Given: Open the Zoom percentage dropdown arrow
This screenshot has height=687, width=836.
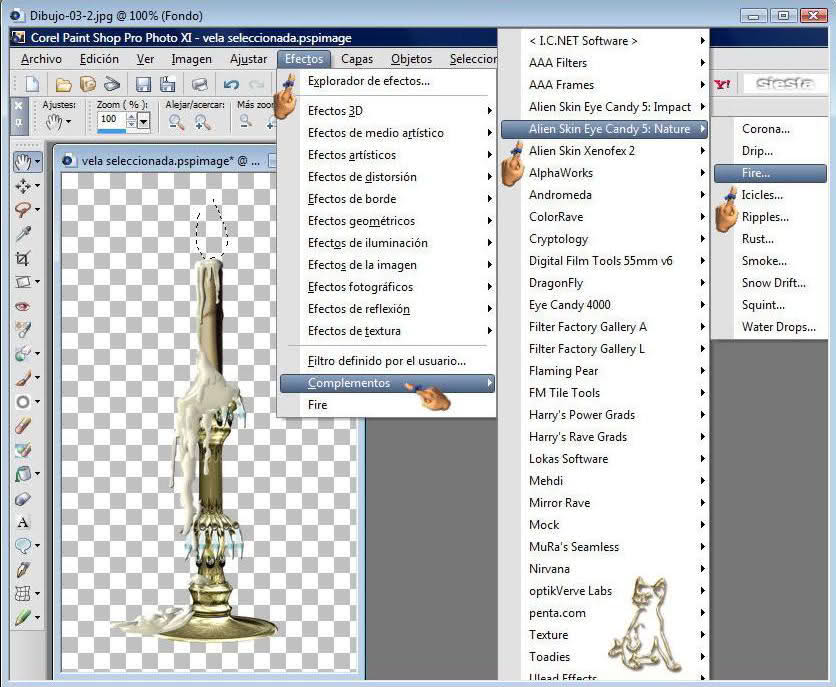Looking at the screenshot, I should [x=143, y=121].
